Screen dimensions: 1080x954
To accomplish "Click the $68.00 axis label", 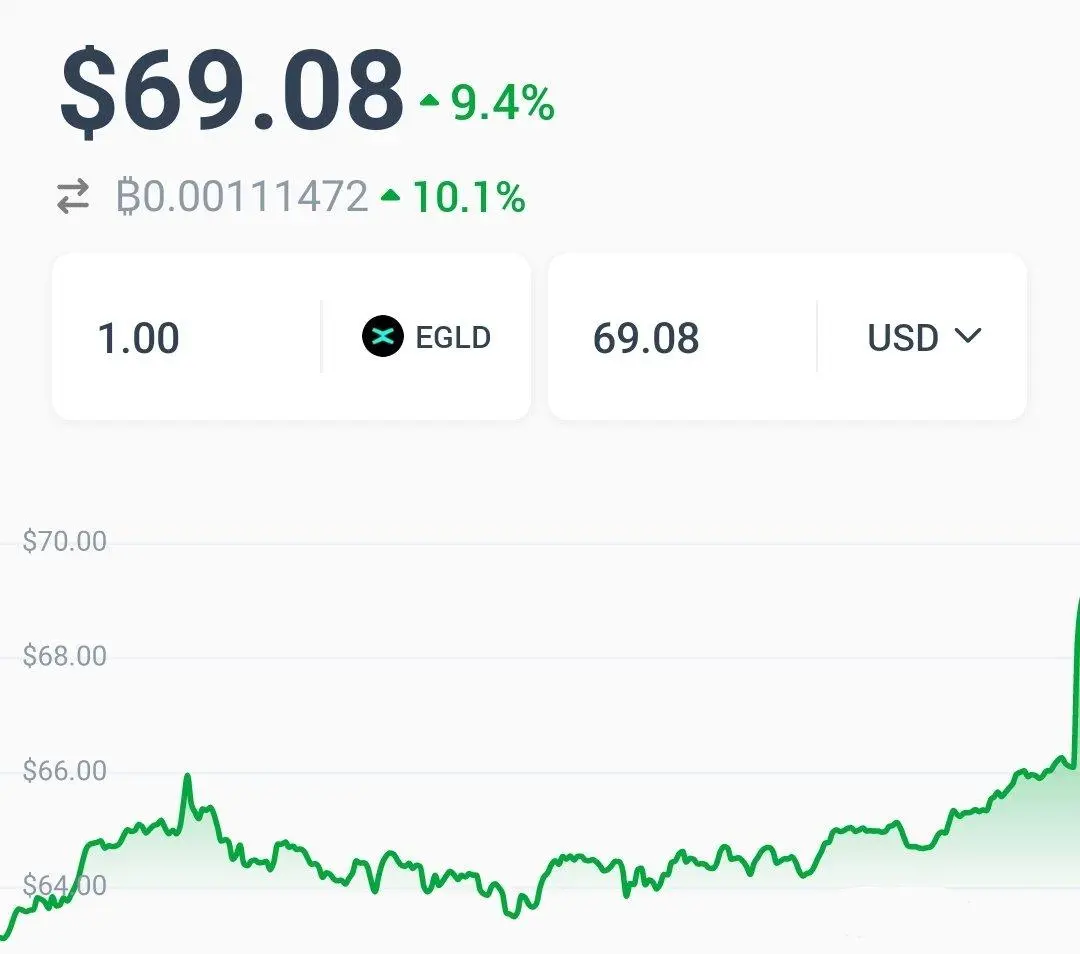I will [x=65, y=656].
